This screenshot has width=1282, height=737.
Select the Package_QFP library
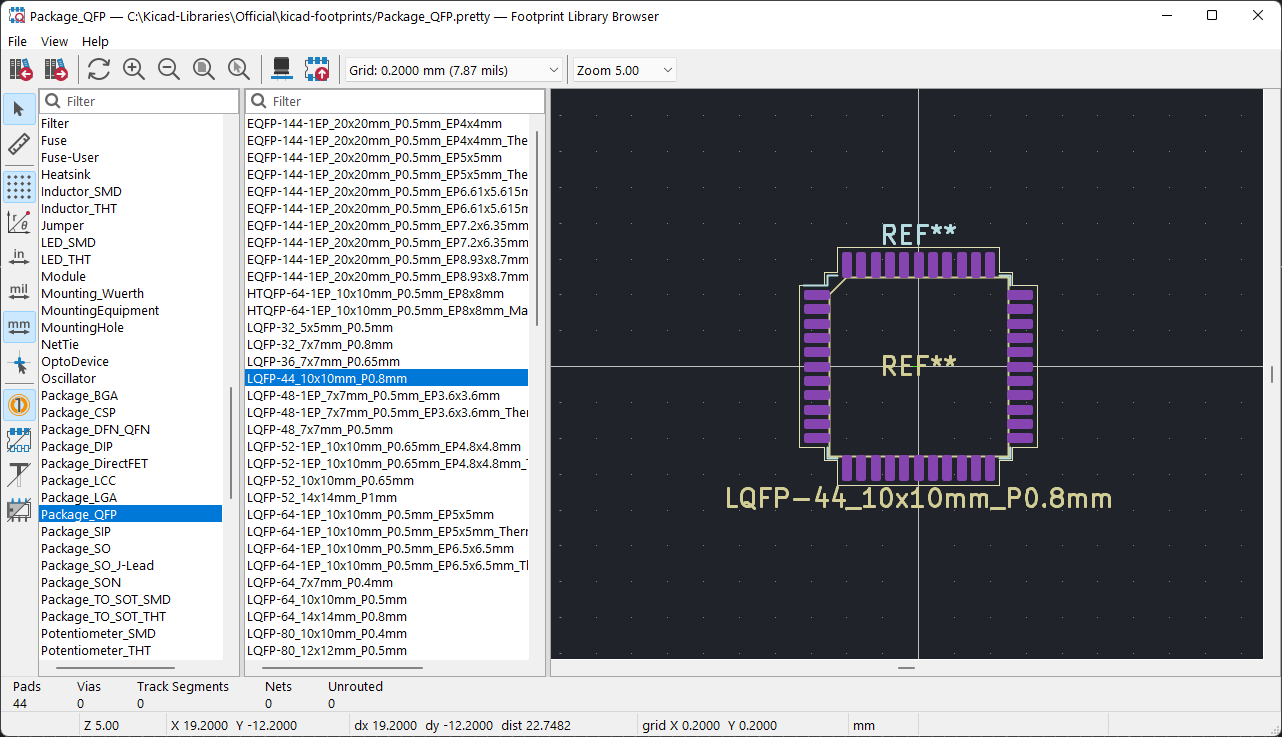point(130,514)
